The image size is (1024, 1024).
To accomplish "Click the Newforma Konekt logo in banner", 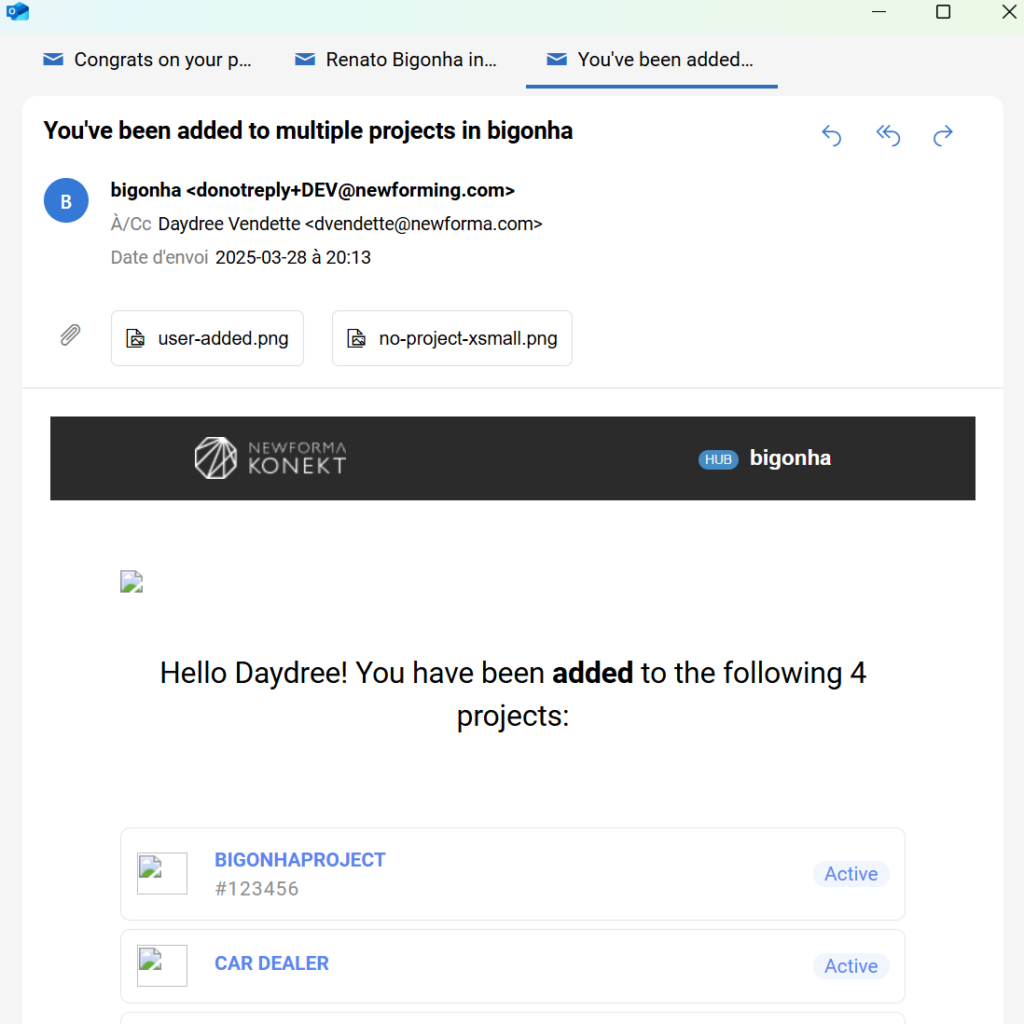I will [270, 458].
